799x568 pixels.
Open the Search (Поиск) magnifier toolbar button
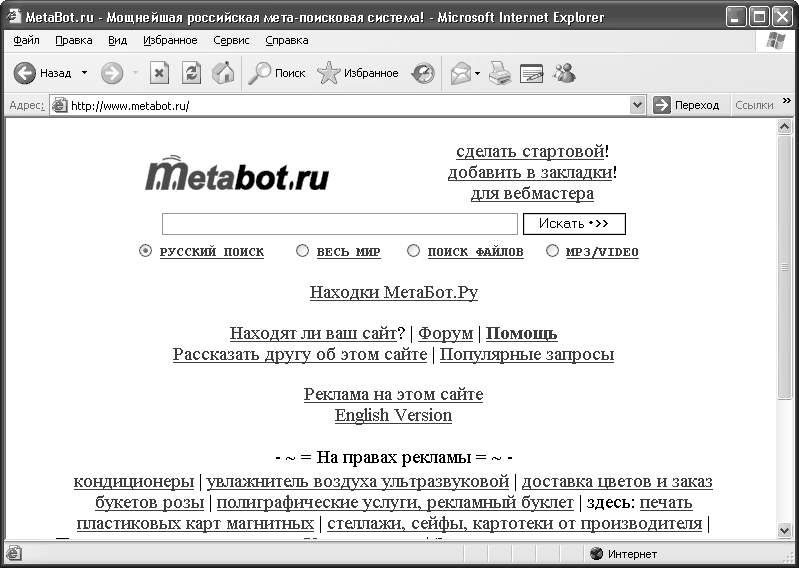tap(277, 73)
